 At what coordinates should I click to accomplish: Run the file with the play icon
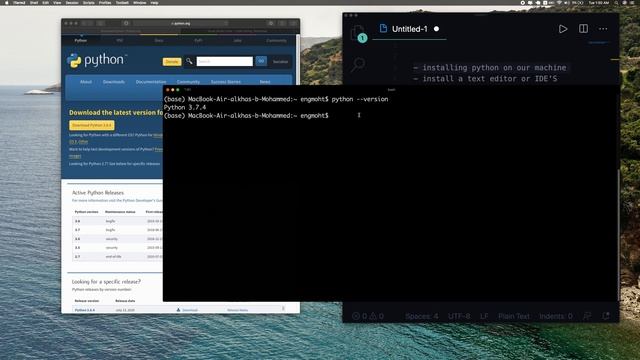[563, 29]
